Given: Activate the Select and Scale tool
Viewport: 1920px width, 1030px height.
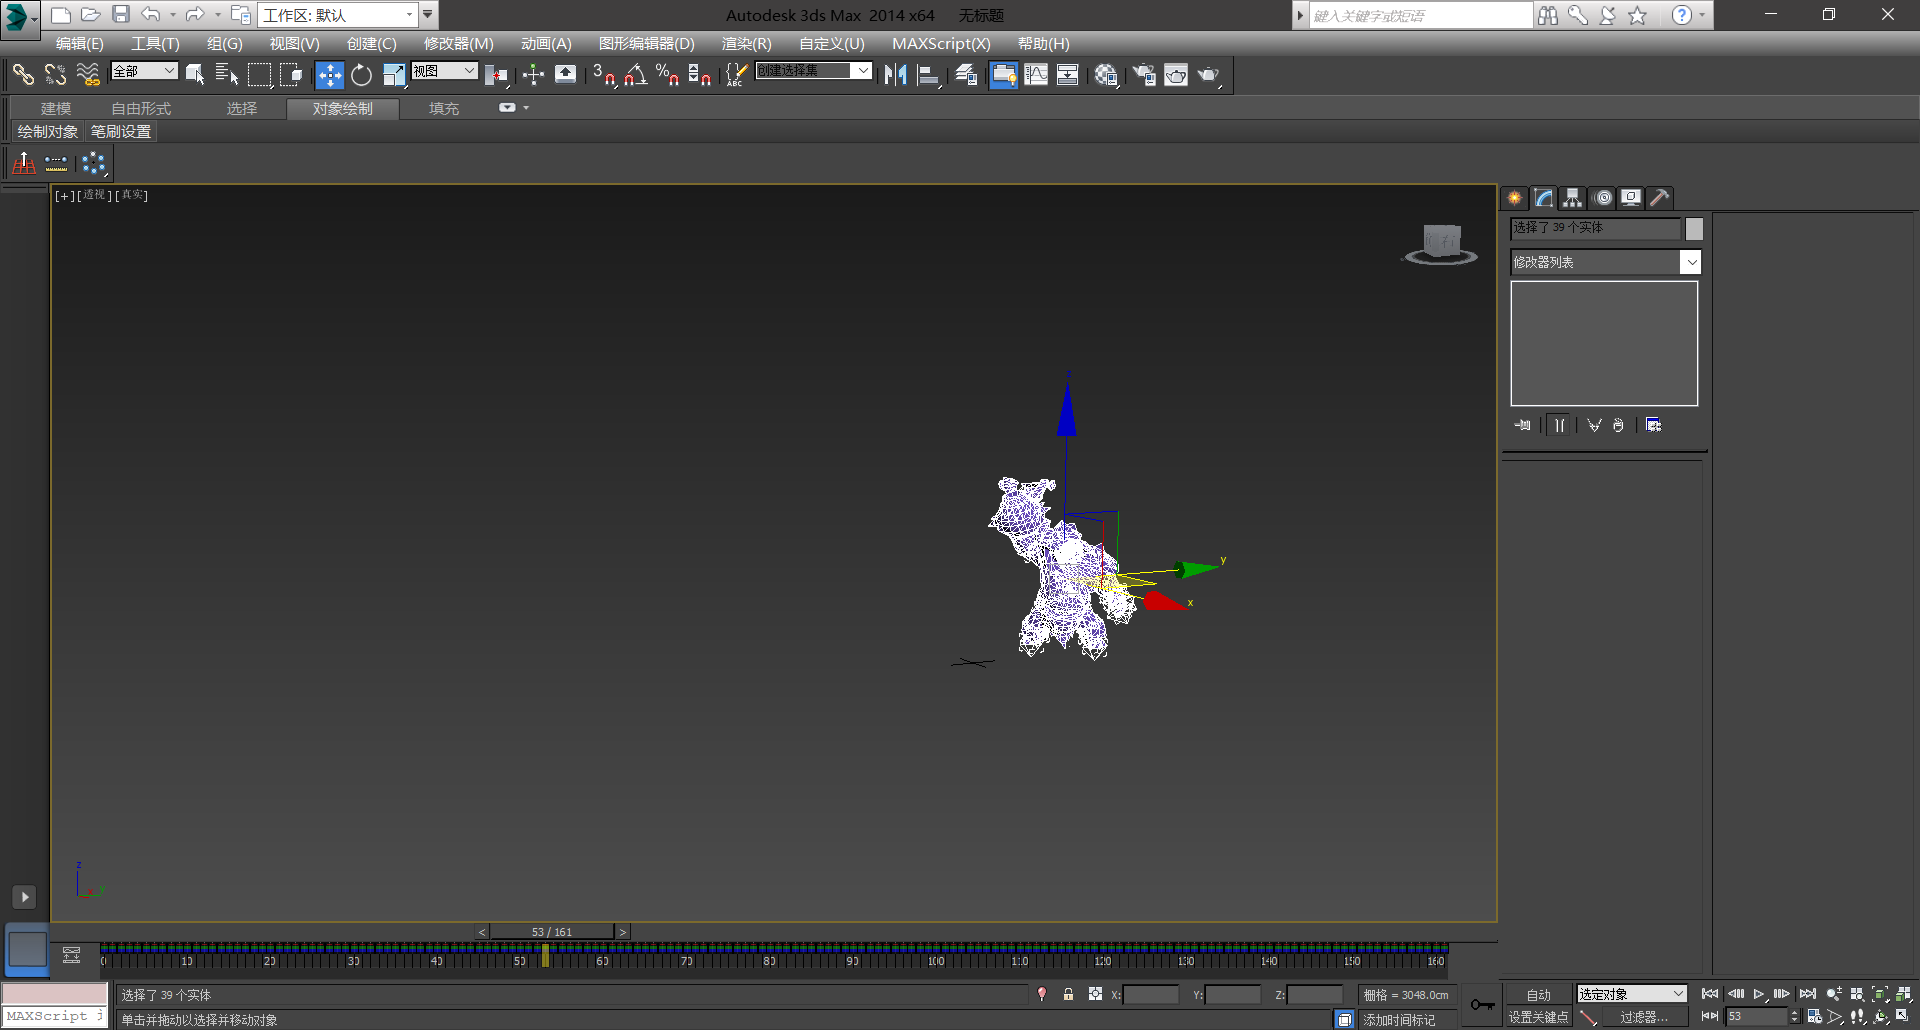Looking at the screenshot, I should pos(394,75).
